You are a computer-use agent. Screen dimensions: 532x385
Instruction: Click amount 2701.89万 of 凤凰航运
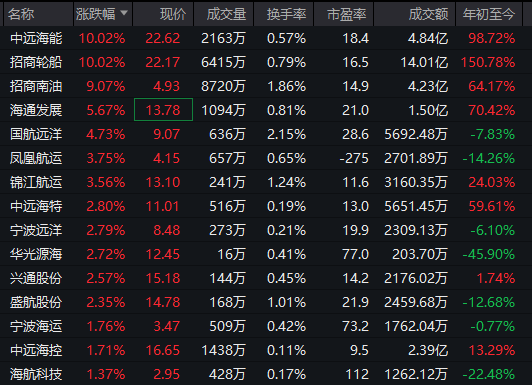(x=416, y=158)
